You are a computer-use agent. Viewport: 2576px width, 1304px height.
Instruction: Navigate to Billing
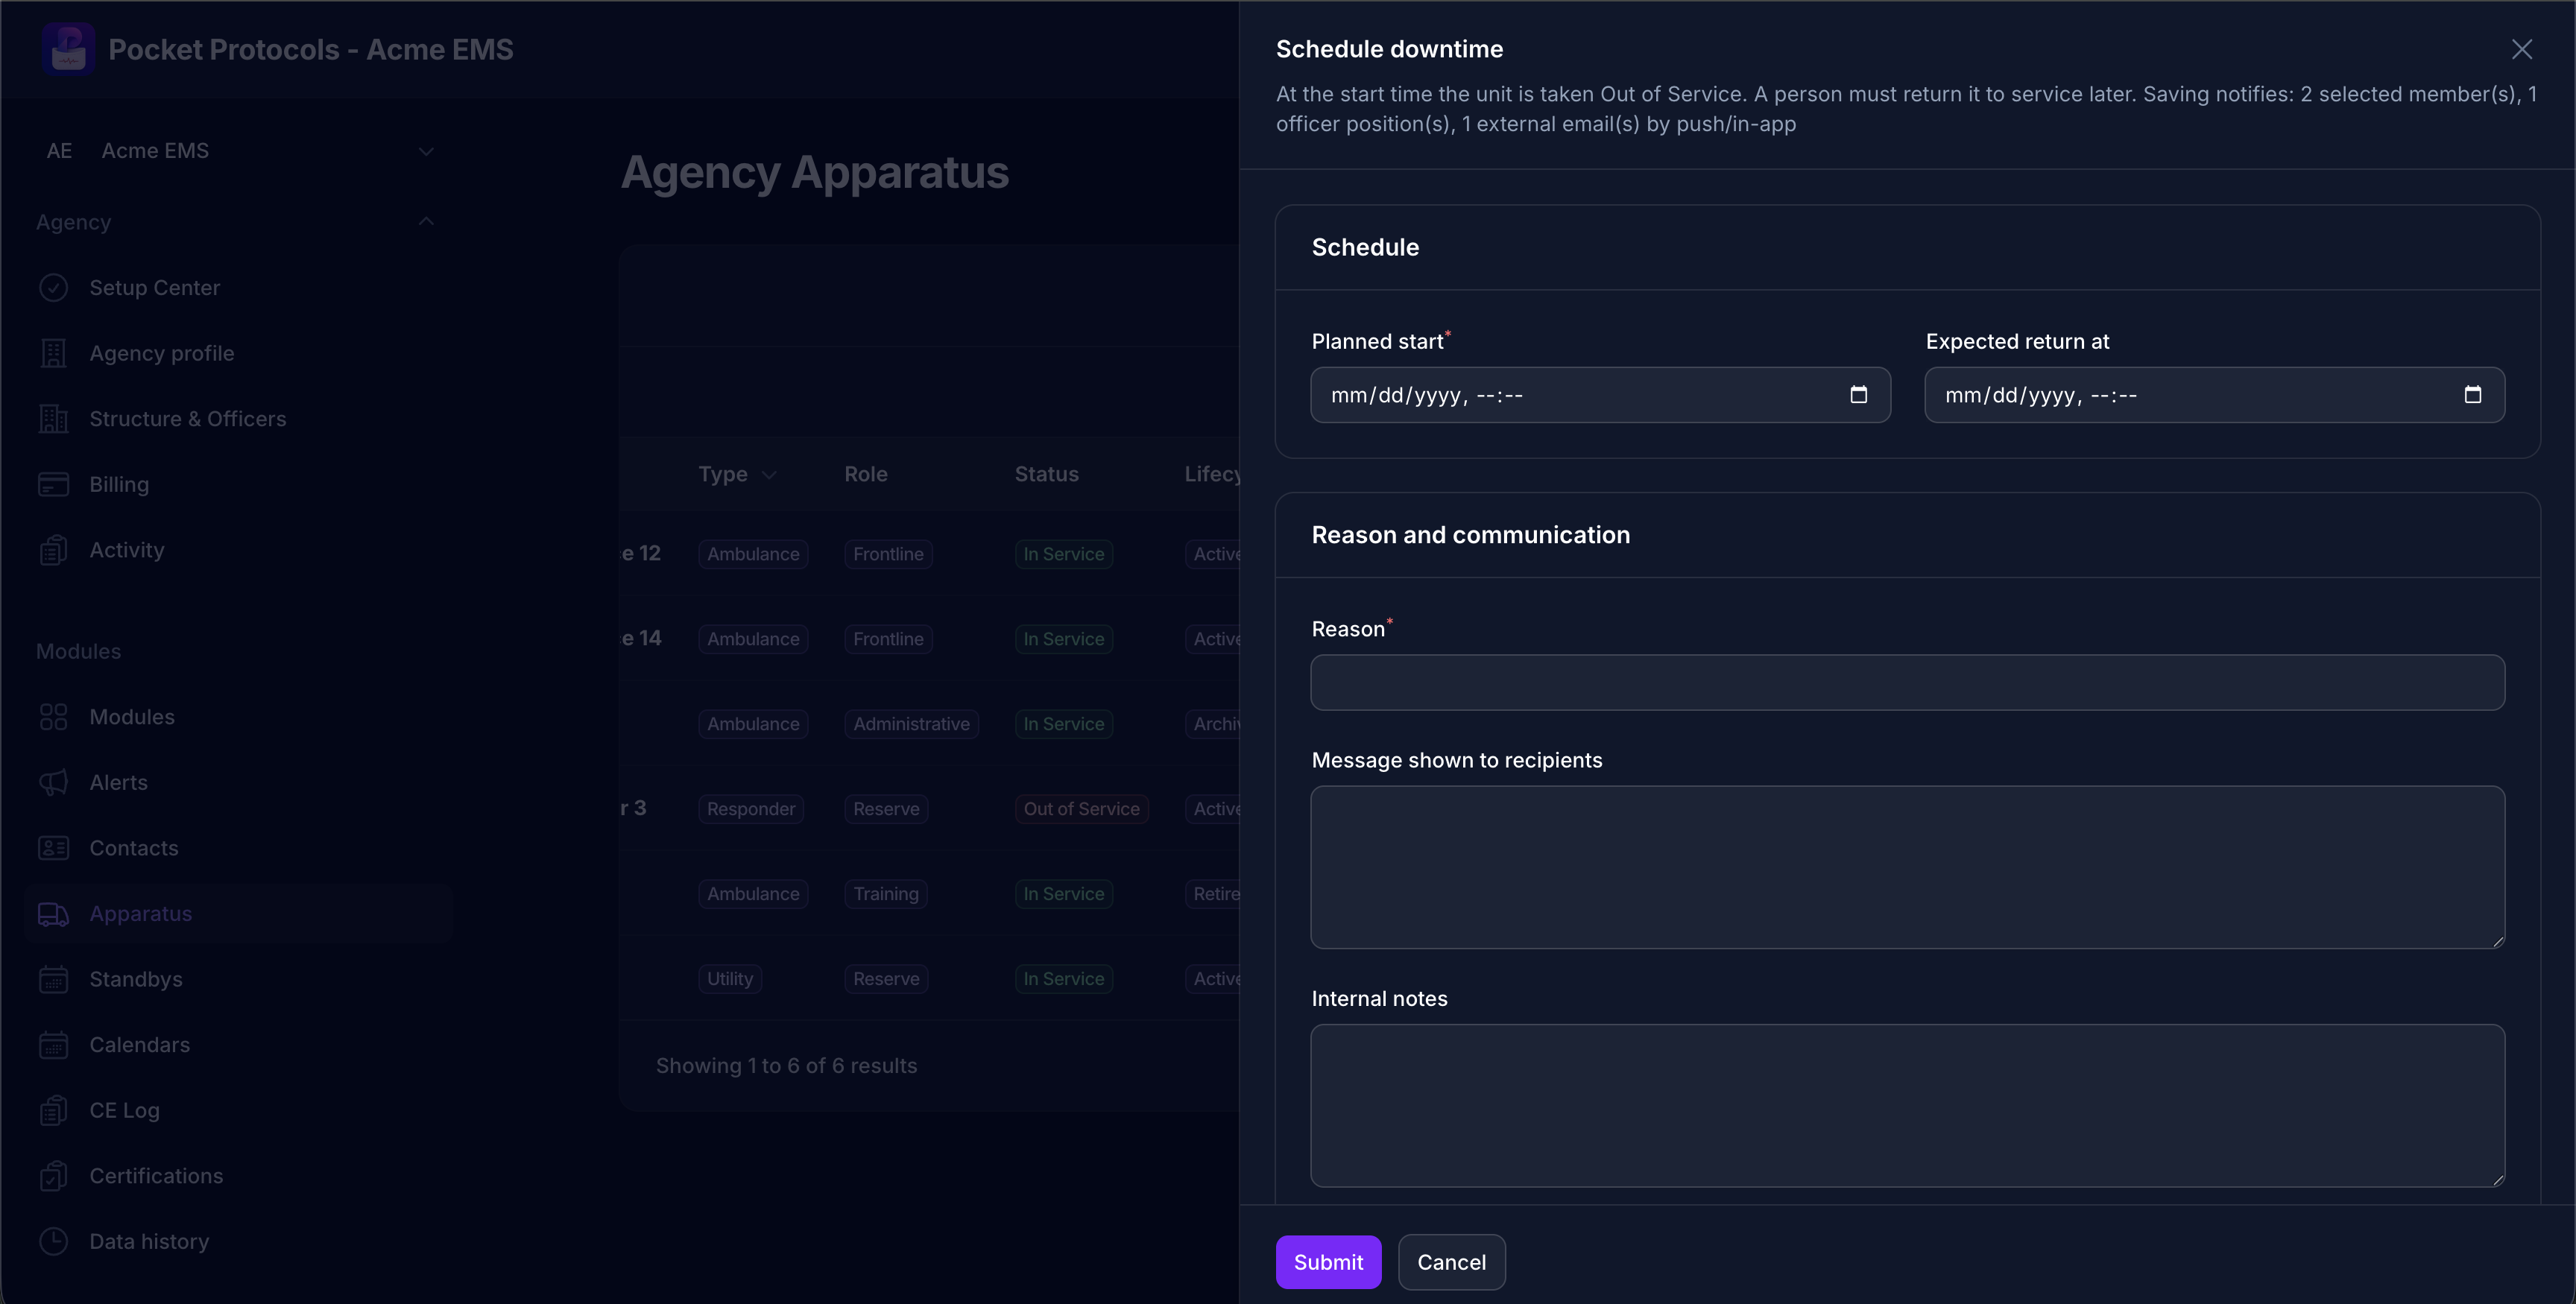238,484
